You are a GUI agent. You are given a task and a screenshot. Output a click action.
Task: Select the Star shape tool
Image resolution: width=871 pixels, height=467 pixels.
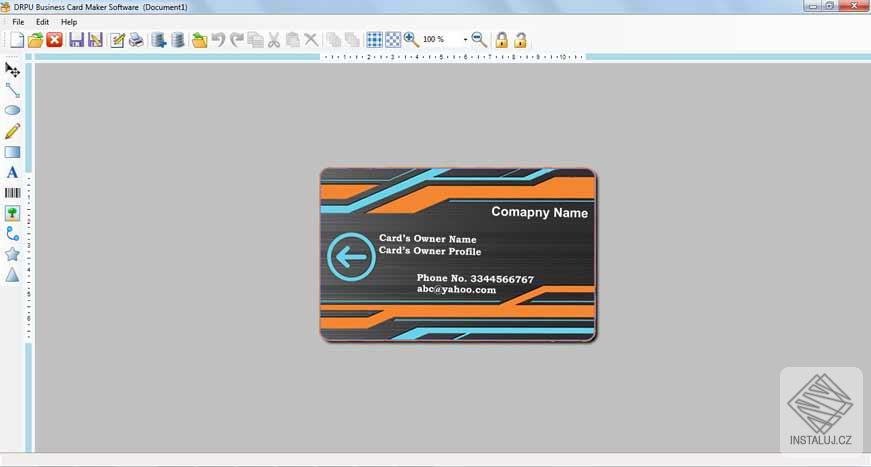tap(12, 254)
